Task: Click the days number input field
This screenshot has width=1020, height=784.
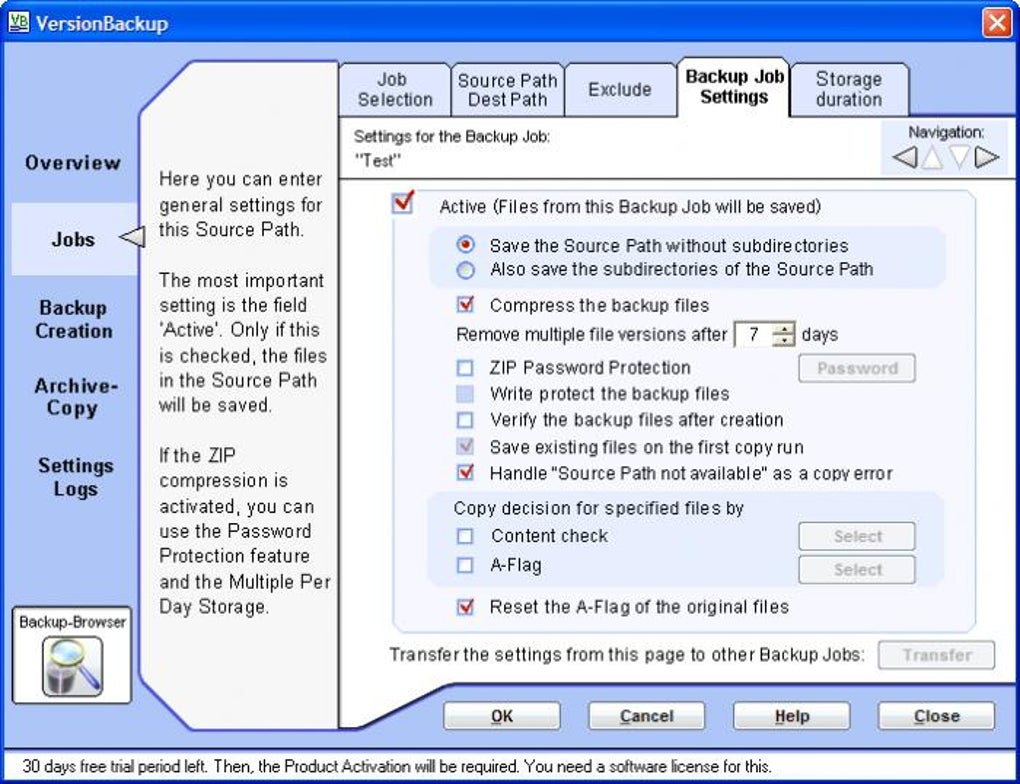Action: pos(753,334)
